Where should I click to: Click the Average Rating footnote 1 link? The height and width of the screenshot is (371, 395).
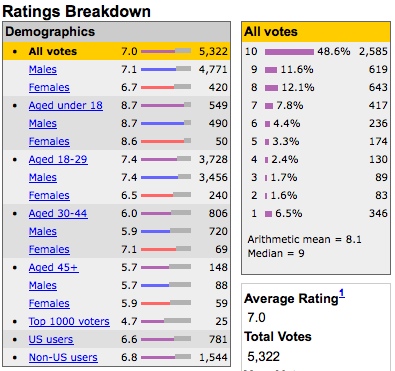(342, 294)
